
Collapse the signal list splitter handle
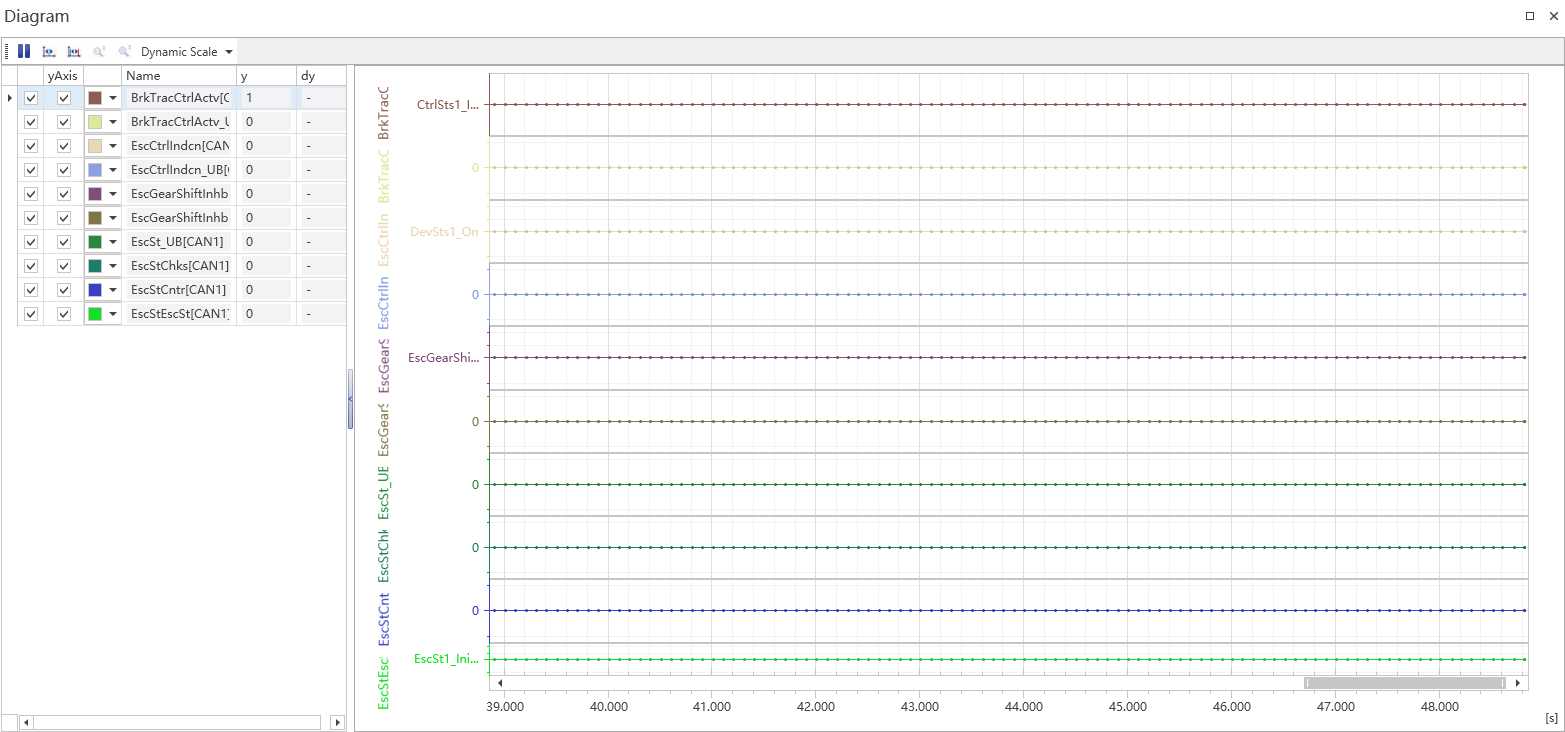350,399
